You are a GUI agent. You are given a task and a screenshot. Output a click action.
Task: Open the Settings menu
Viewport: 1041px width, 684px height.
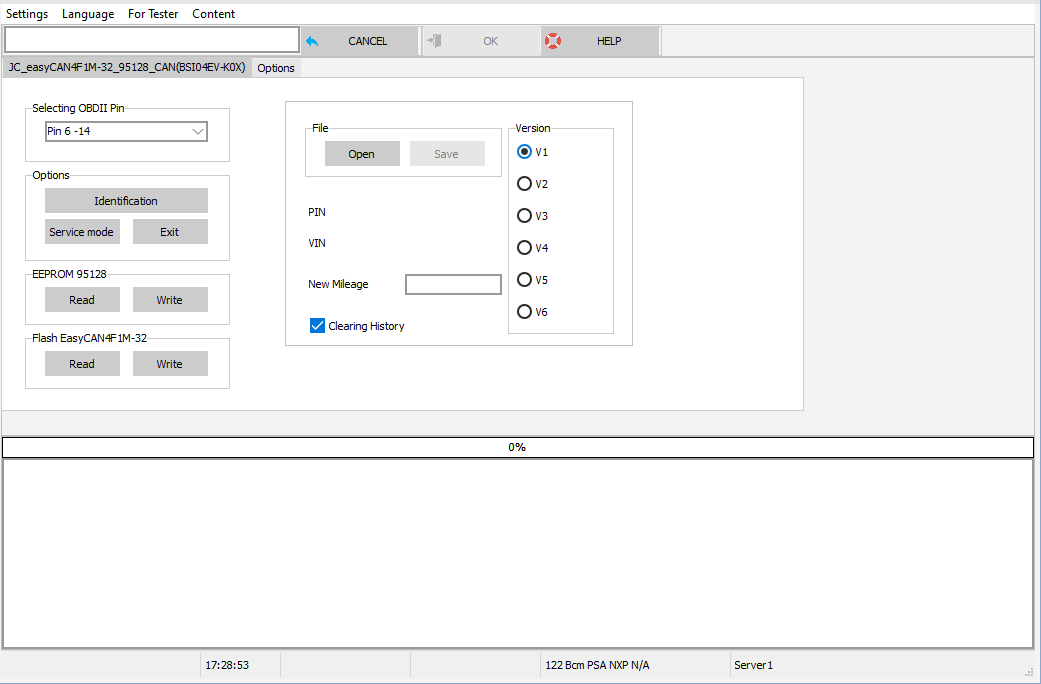(27, 13)
